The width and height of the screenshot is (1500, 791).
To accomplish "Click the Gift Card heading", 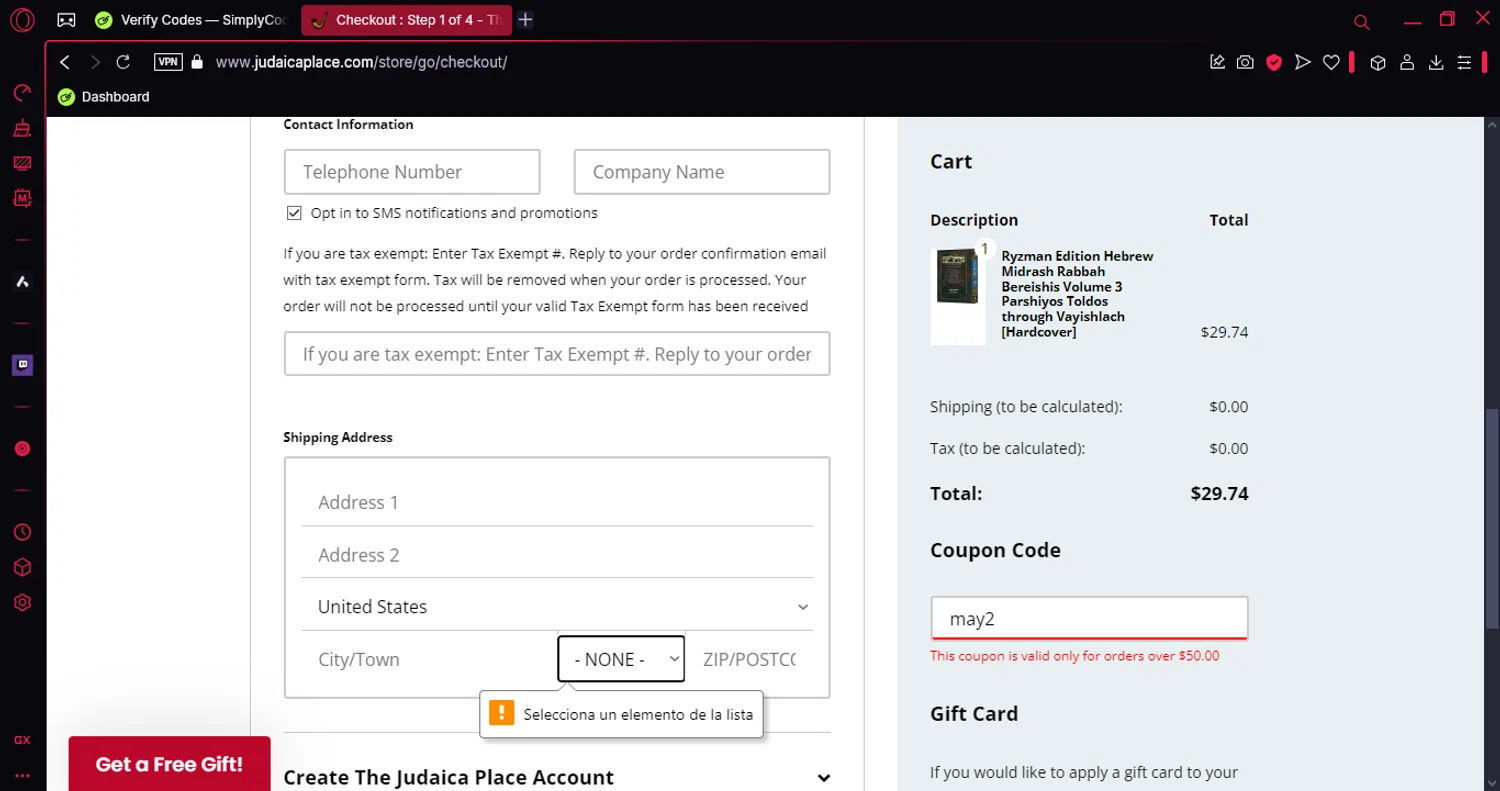I will (x=974, y=714).
